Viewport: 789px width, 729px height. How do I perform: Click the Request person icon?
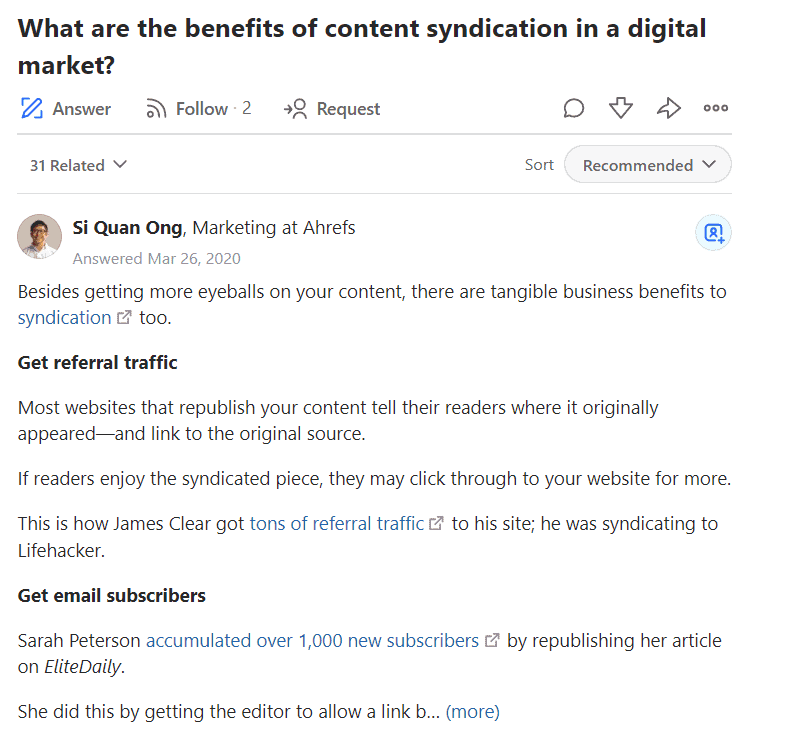tap(295, 109)
